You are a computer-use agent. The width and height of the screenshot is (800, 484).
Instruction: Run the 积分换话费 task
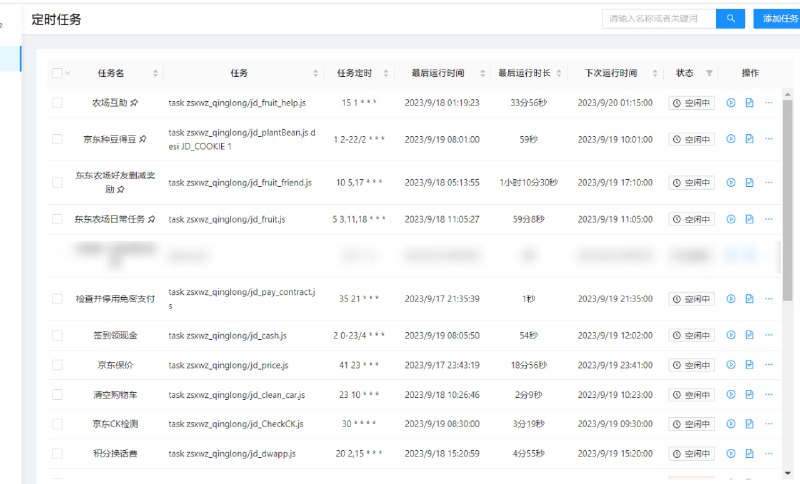[x=731, y=454]
